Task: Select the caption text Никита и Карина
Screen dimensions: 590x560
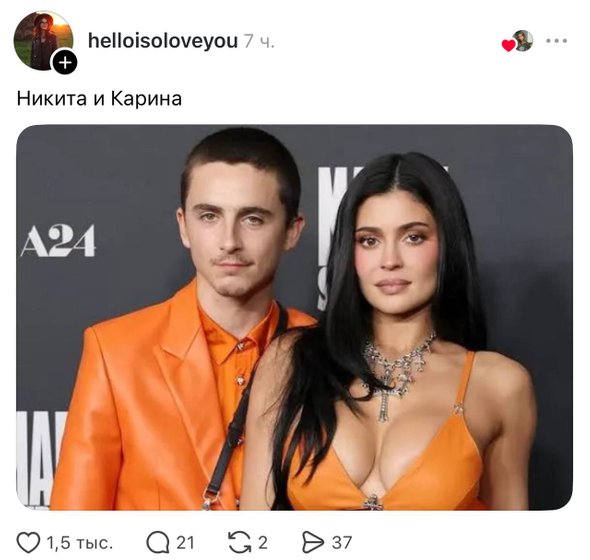Action: (x=99, y=99)
